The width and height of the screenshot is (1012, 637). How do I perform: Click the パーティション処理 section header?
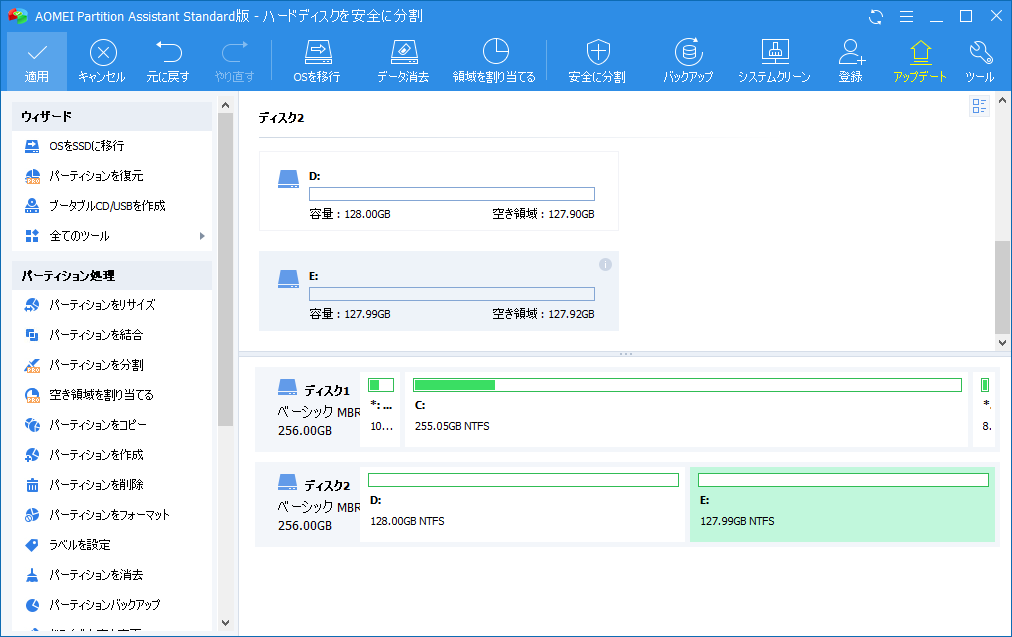point(112,276)
